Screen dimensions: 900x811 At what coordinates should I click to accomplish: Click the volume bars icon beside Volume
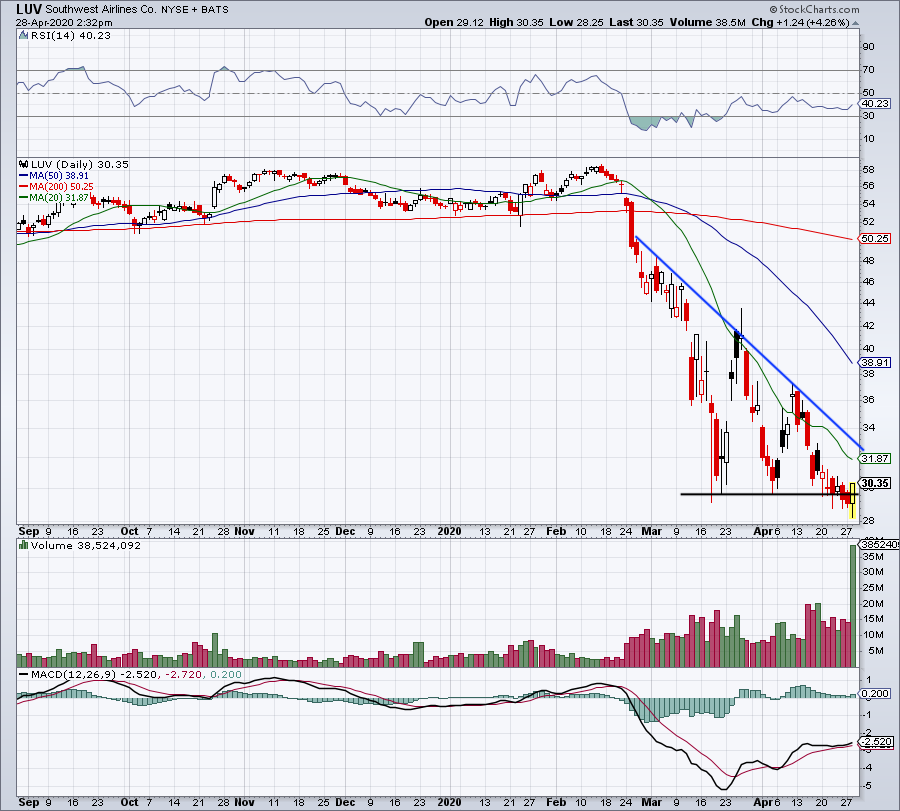(x=24, y=545)
